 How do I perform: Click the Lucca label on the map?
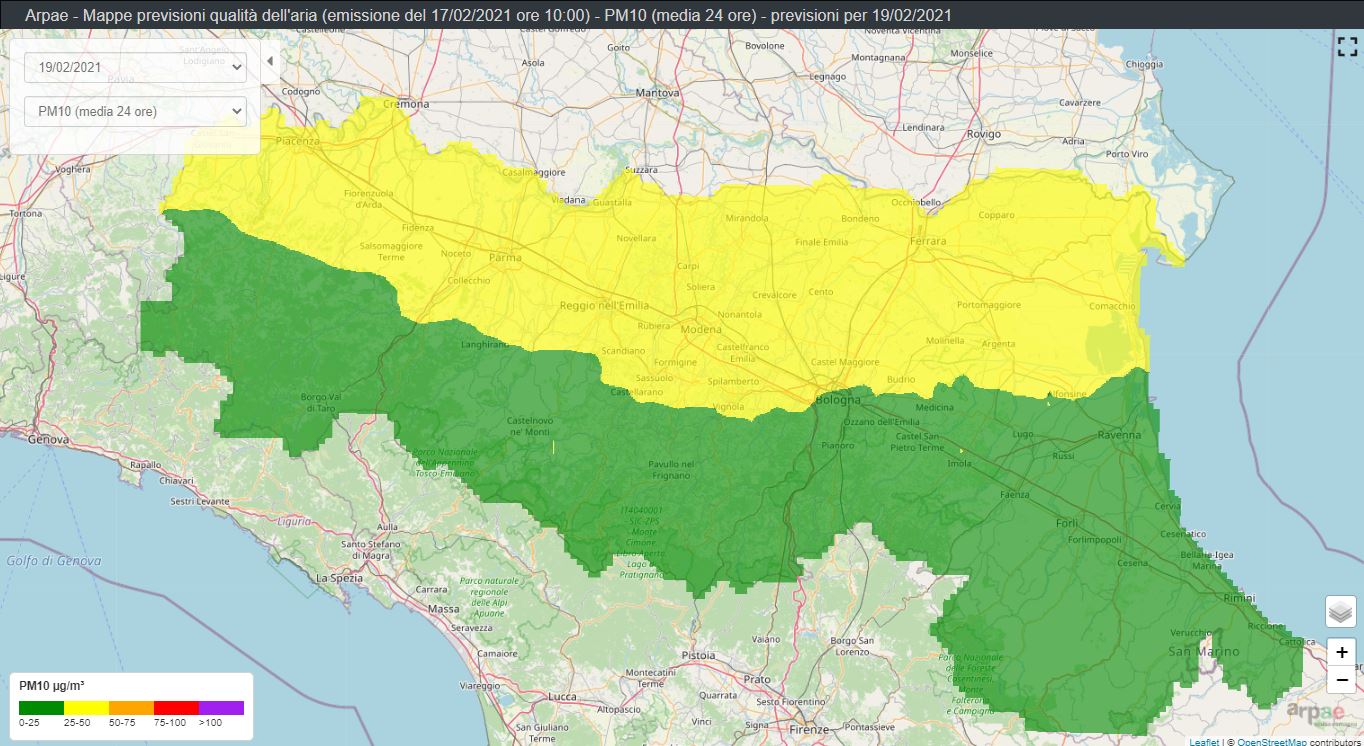click(563, 696)
